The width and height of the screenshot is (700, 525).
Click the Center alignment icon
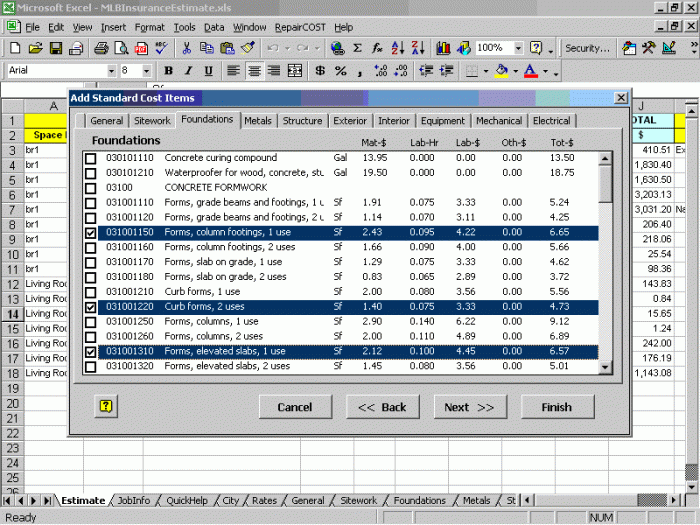[x=254, y=71]
